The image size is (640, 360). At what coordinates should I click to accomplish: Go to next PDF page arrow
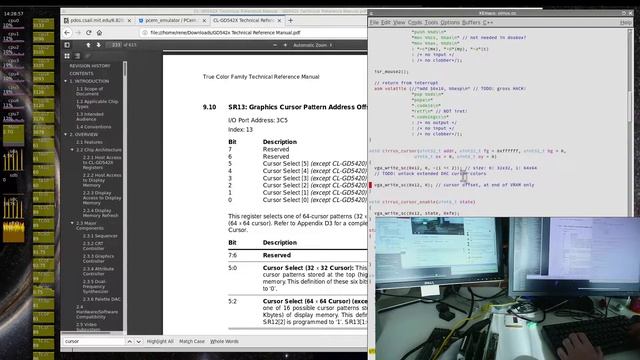pos(98,45)
